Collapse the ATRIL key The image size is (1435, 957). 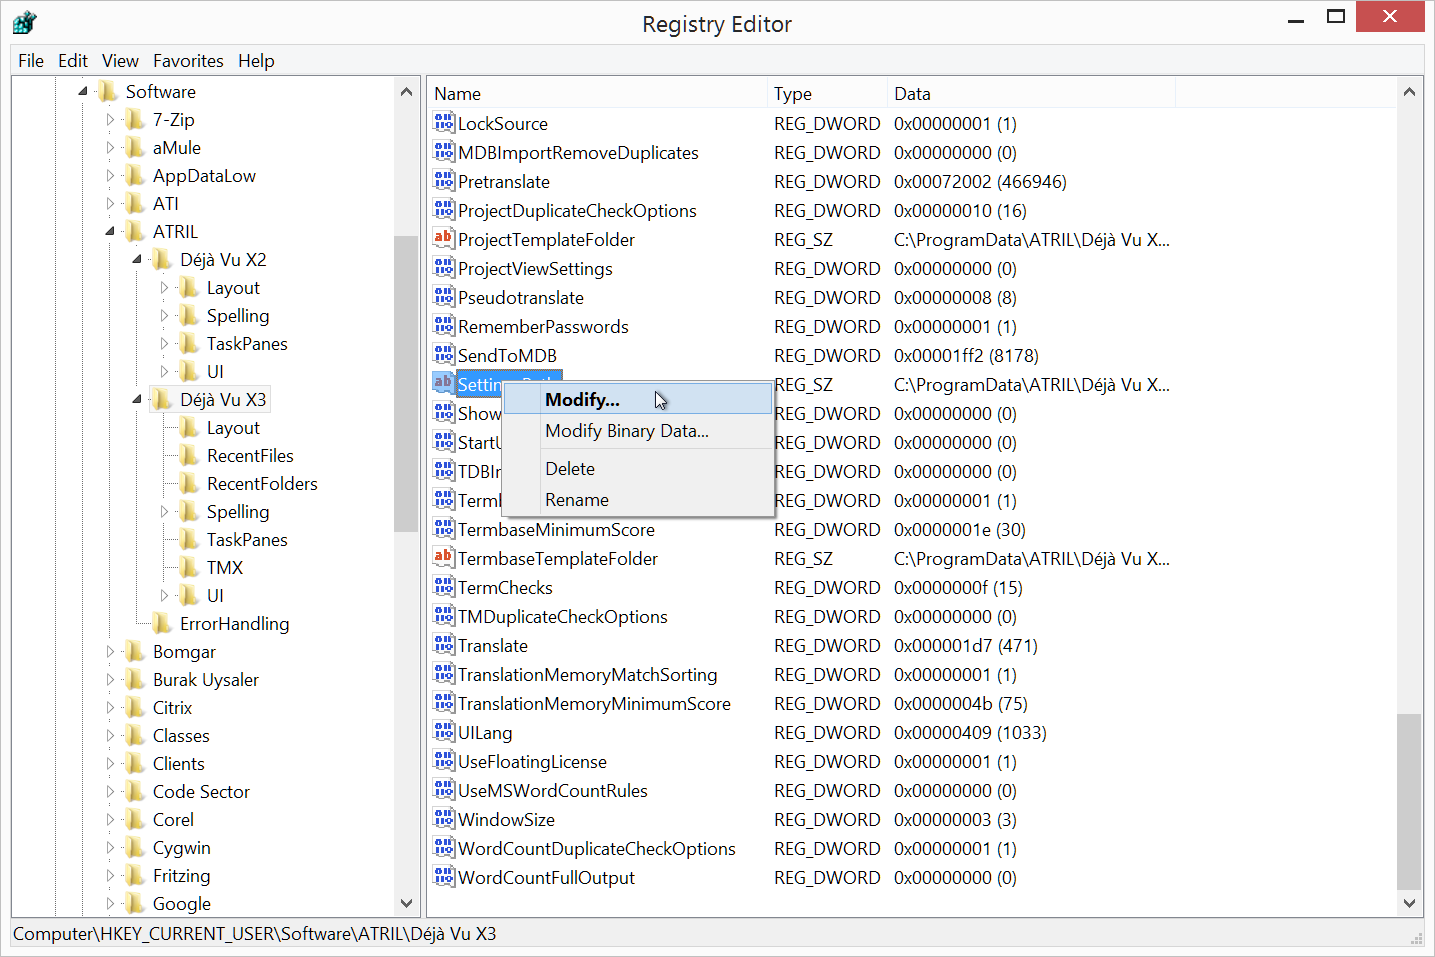(110, 232)
